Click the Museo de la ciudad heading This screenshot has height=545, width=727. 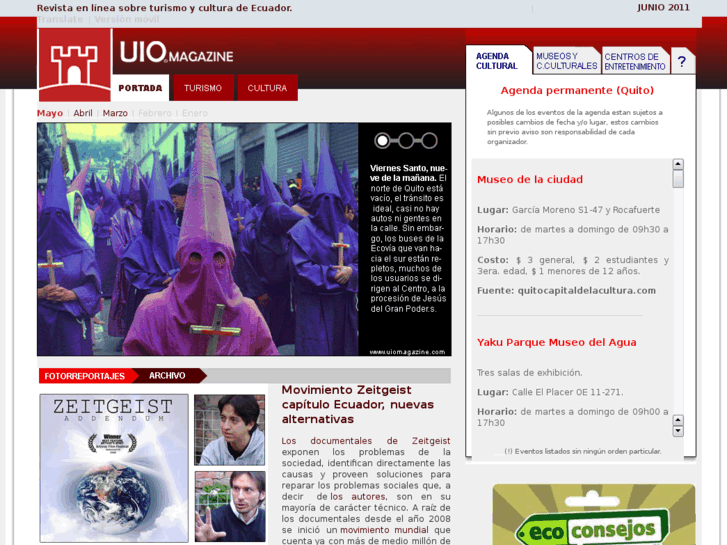530,180
